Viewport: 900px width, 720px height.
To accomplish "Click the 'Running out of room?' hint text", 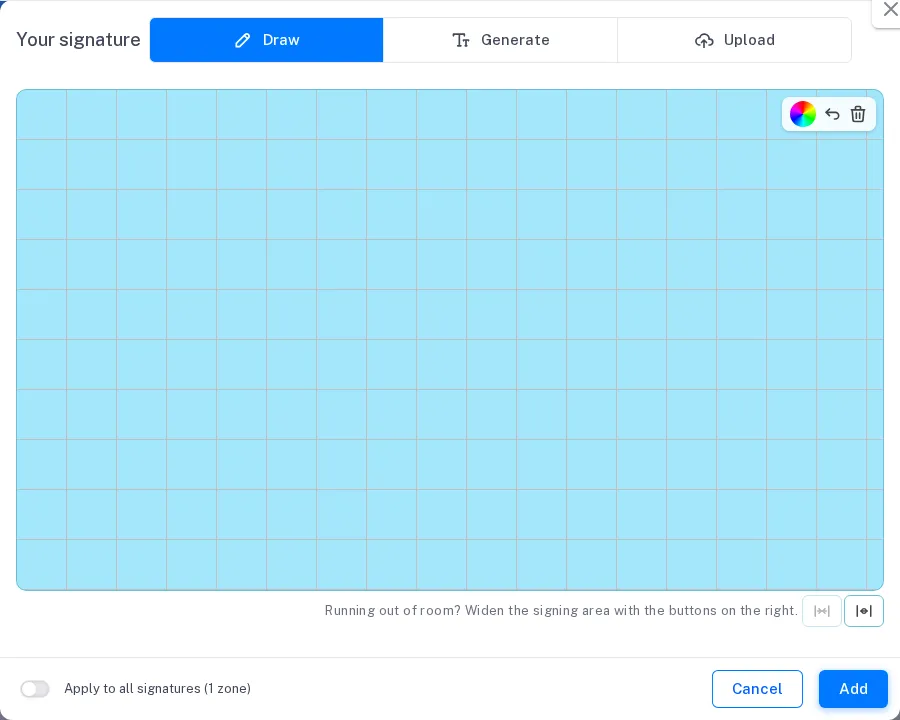I will 561,610.
